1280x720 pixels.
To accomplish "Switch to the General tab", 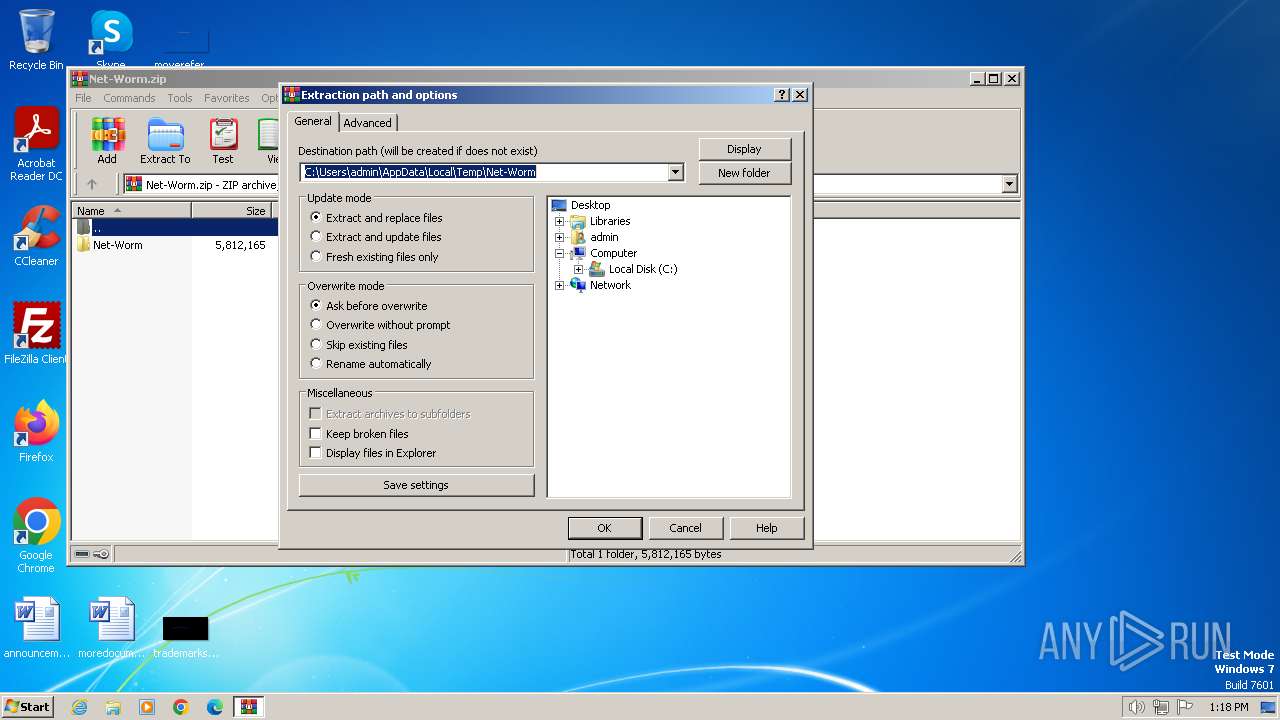I will [x=313, y=121].
